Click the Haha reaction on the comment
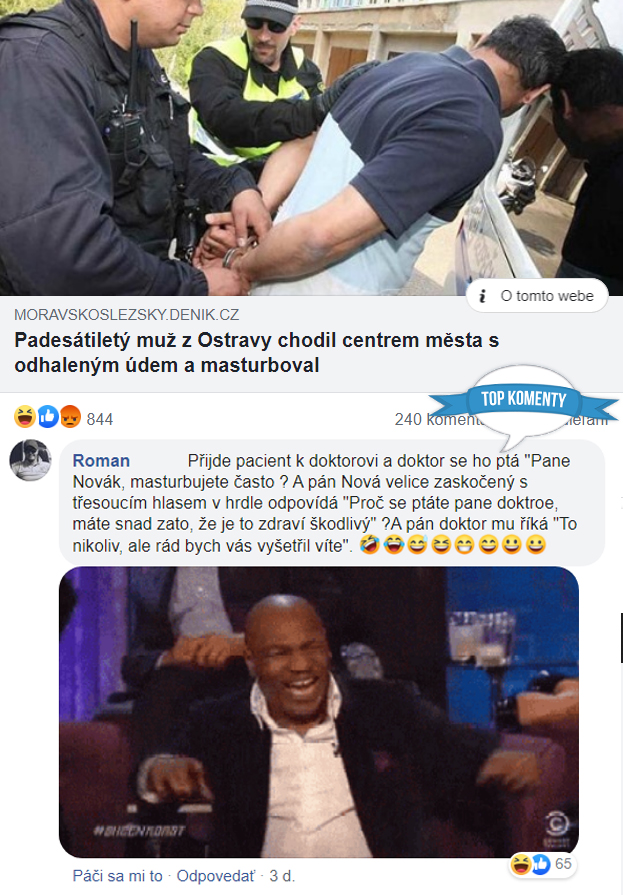Screen dimensions: 623x895 tap(521, 864)
